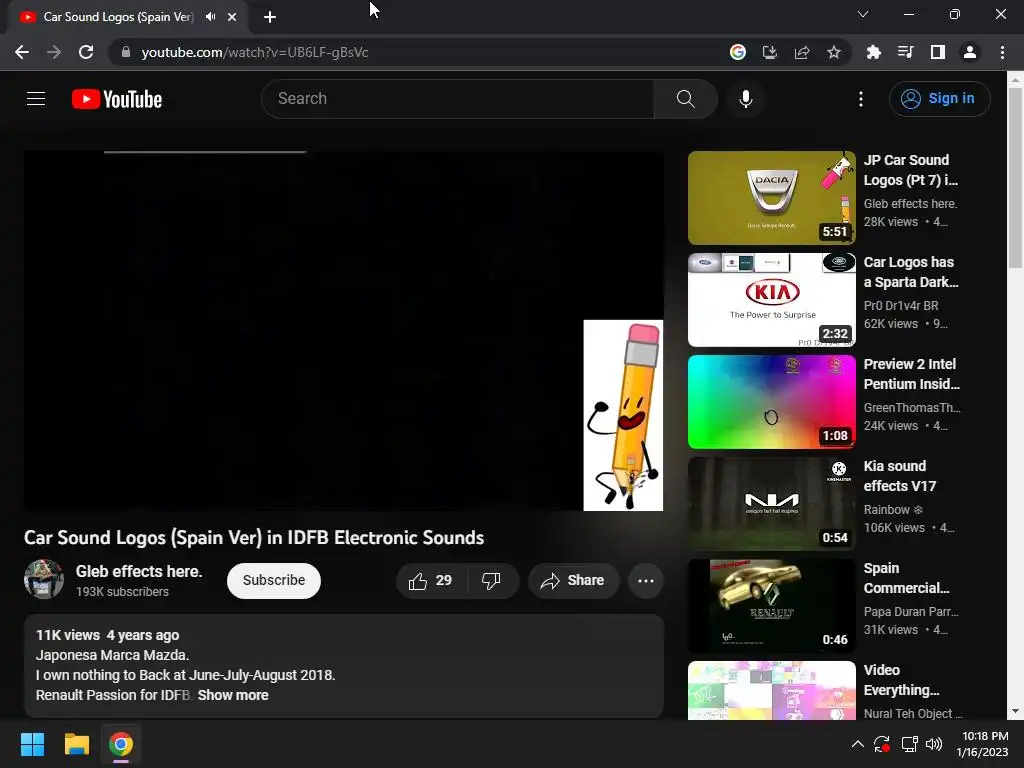
Task: Open Preview 2 Intel Pentium thumbnail
Action: pyautogui.click(x=771, y=402)
